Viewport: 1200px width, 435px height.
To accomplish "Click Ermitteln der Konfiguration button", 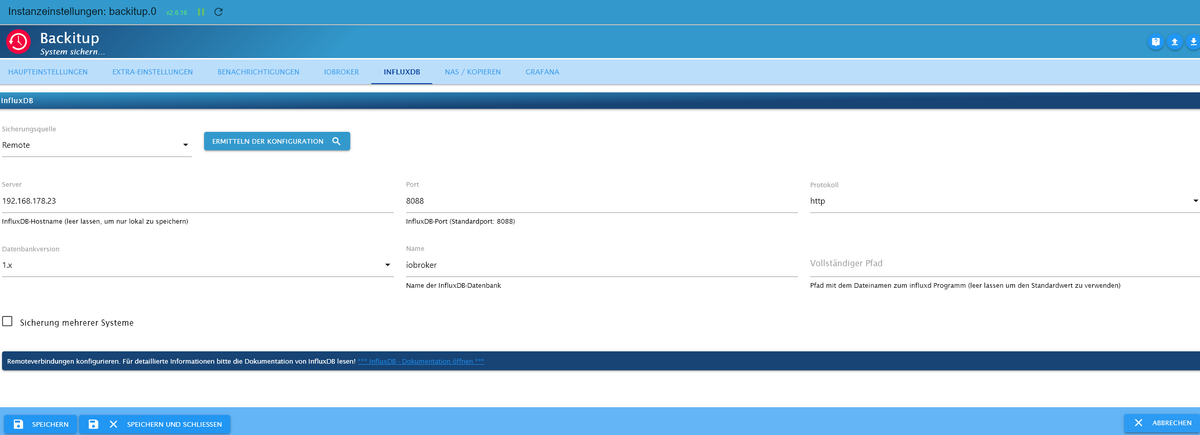I will click(x=277, y=141).
